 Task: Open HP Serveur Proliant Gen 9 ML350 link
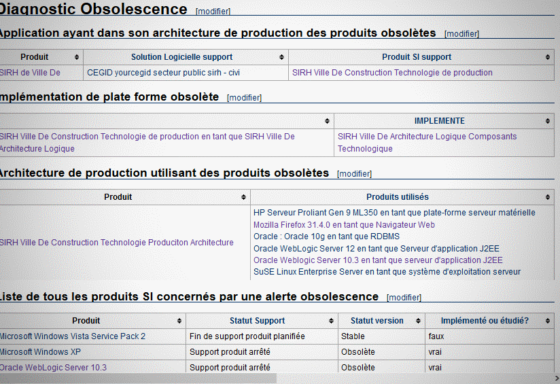[394, 213]
